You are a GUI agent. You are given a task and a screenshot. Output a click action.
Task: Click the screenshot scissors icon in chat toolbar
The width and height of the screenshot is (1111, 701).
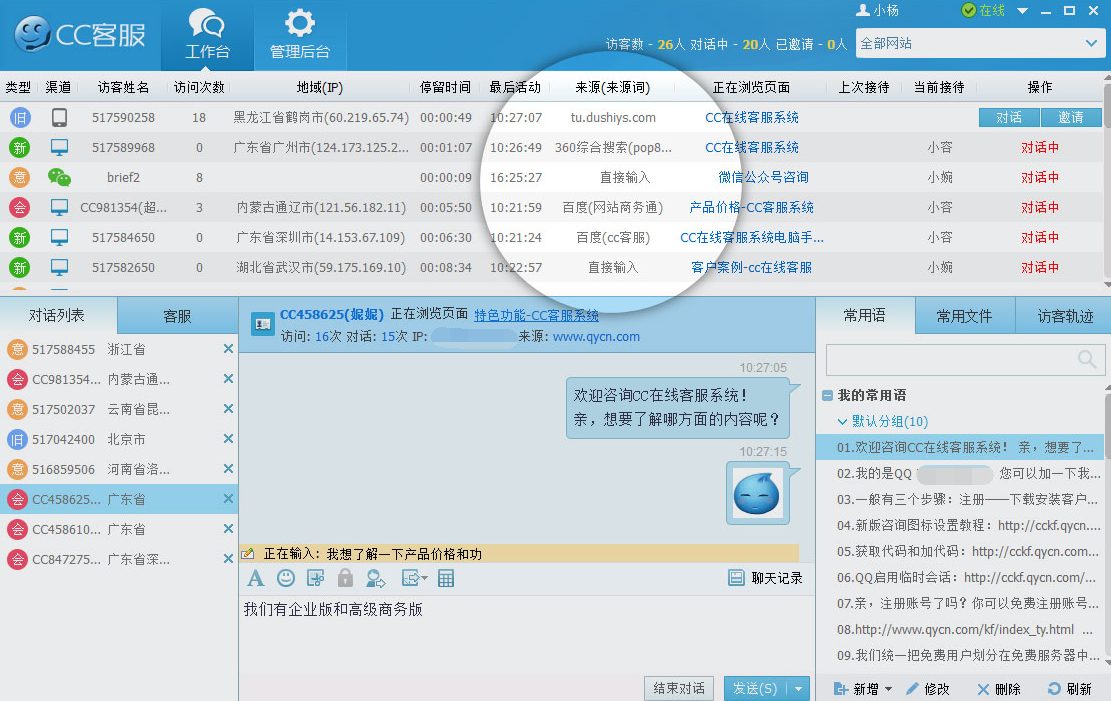pyautogui.click(x=315, y=578)
